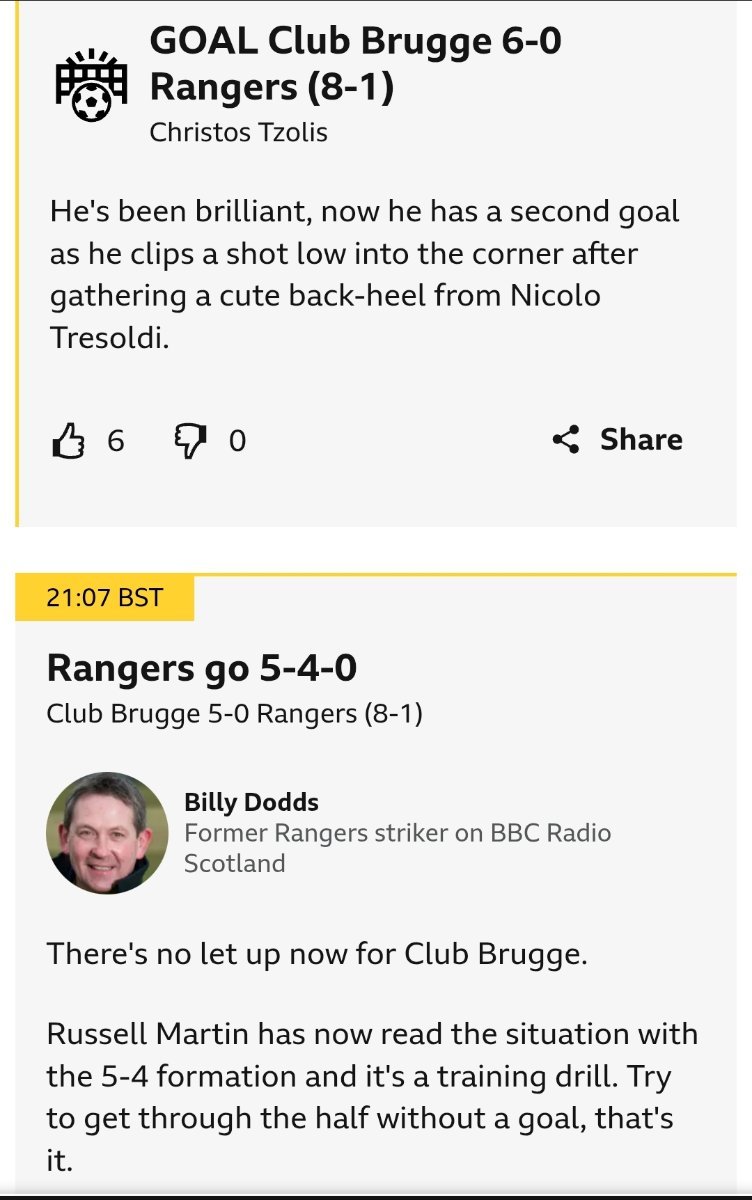Click the yellow top border of 21:07 post

376,575
